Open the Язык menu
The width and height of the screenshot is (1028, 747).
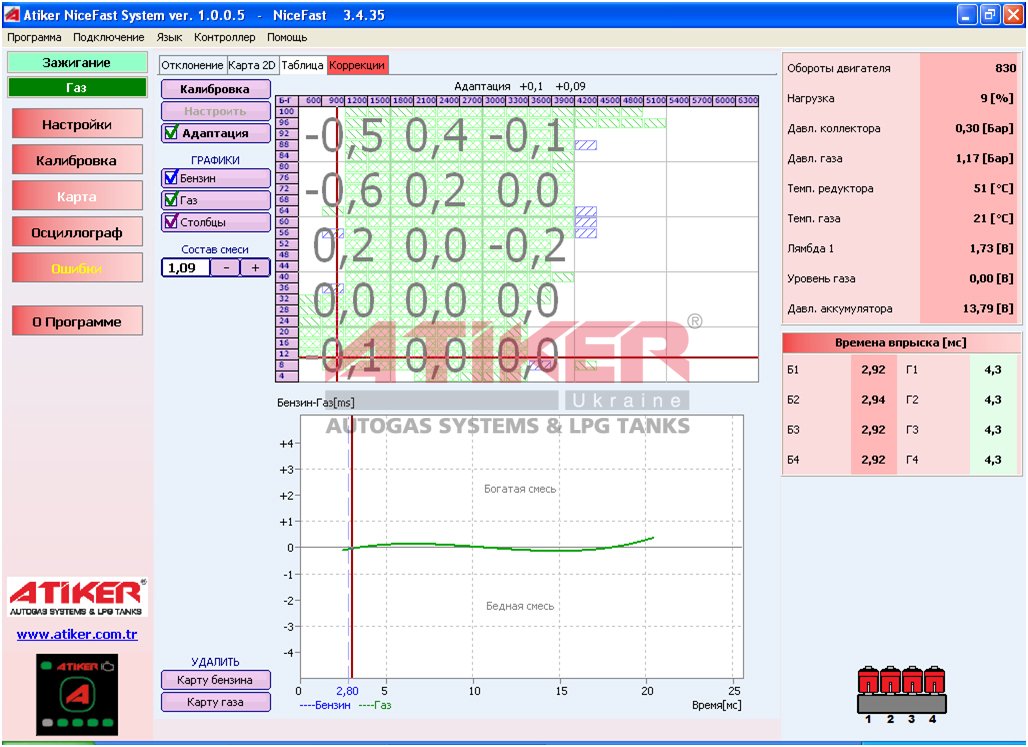click(x=169, y=37)
